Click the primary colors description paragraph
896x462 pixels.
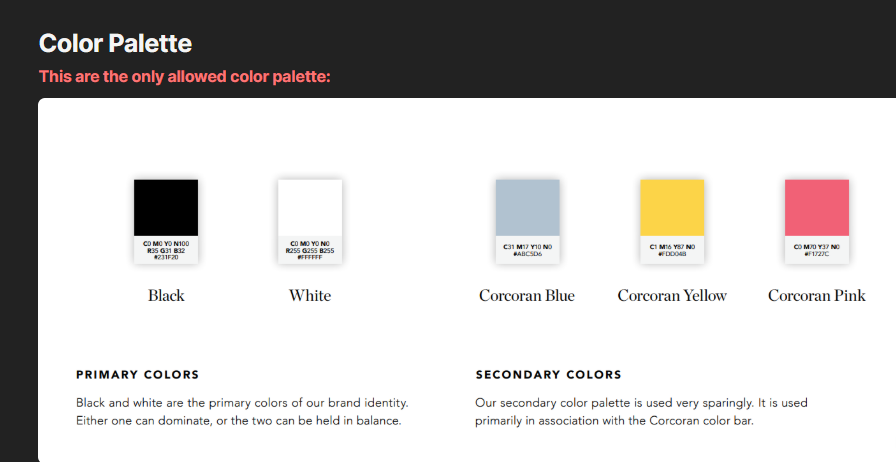[x=242, y=411]
